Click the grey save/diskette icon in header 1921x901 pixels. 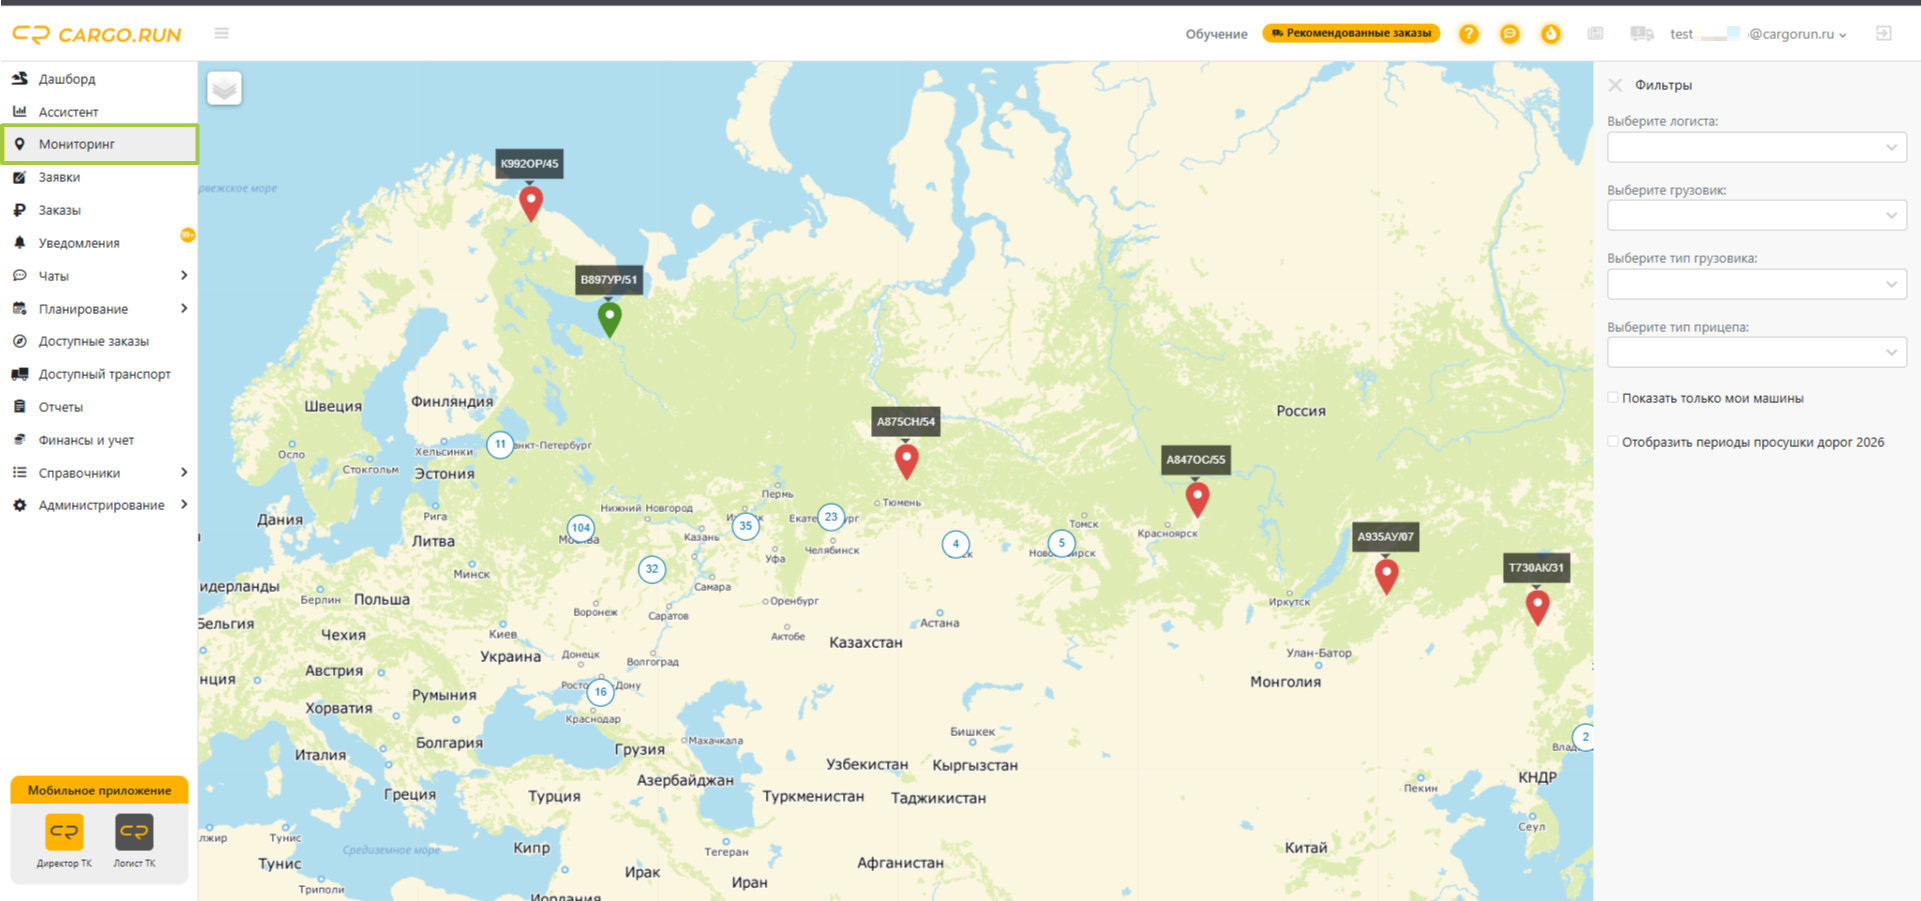[x=1595, y=34]
